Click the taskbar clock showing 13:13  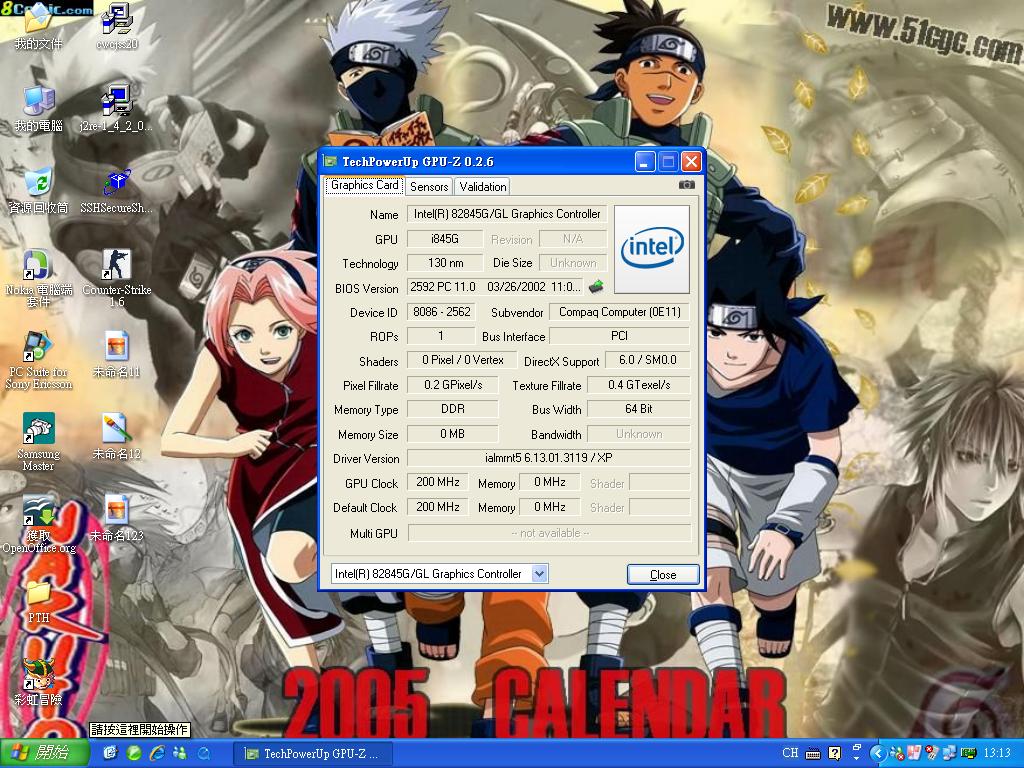997,754
